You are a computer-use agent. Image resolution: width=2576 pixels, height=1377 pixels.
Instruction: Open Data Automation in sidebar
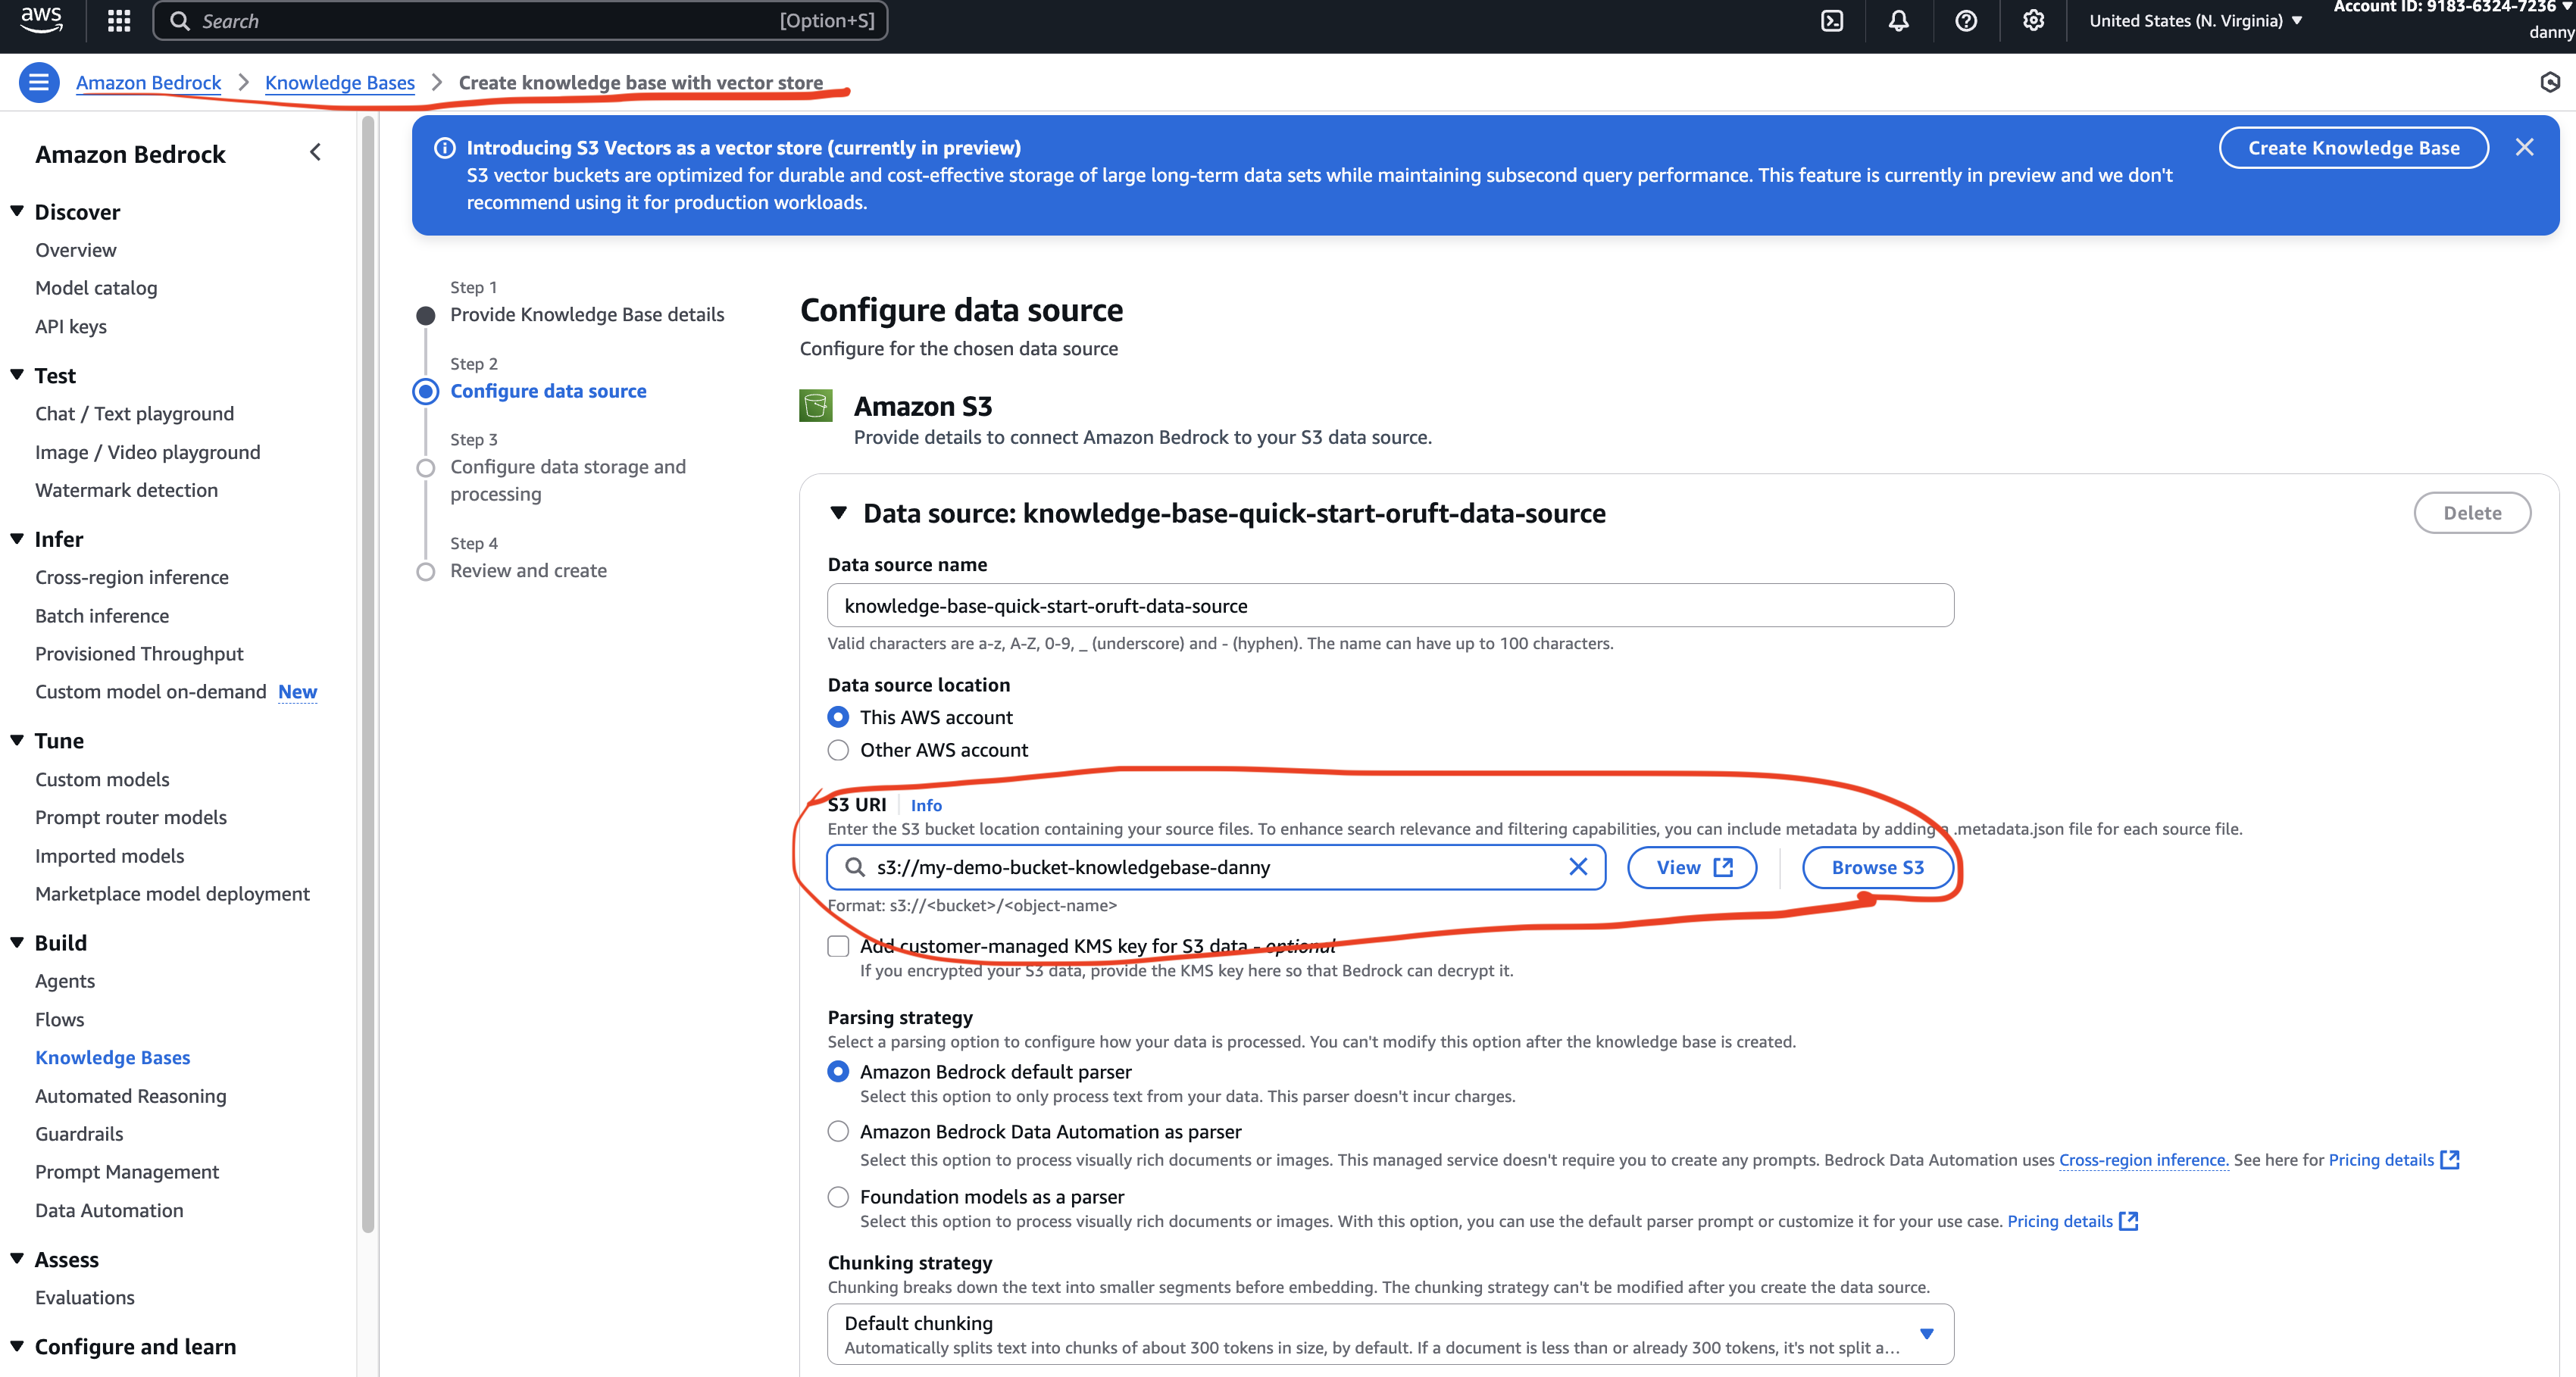(109, 1211)
